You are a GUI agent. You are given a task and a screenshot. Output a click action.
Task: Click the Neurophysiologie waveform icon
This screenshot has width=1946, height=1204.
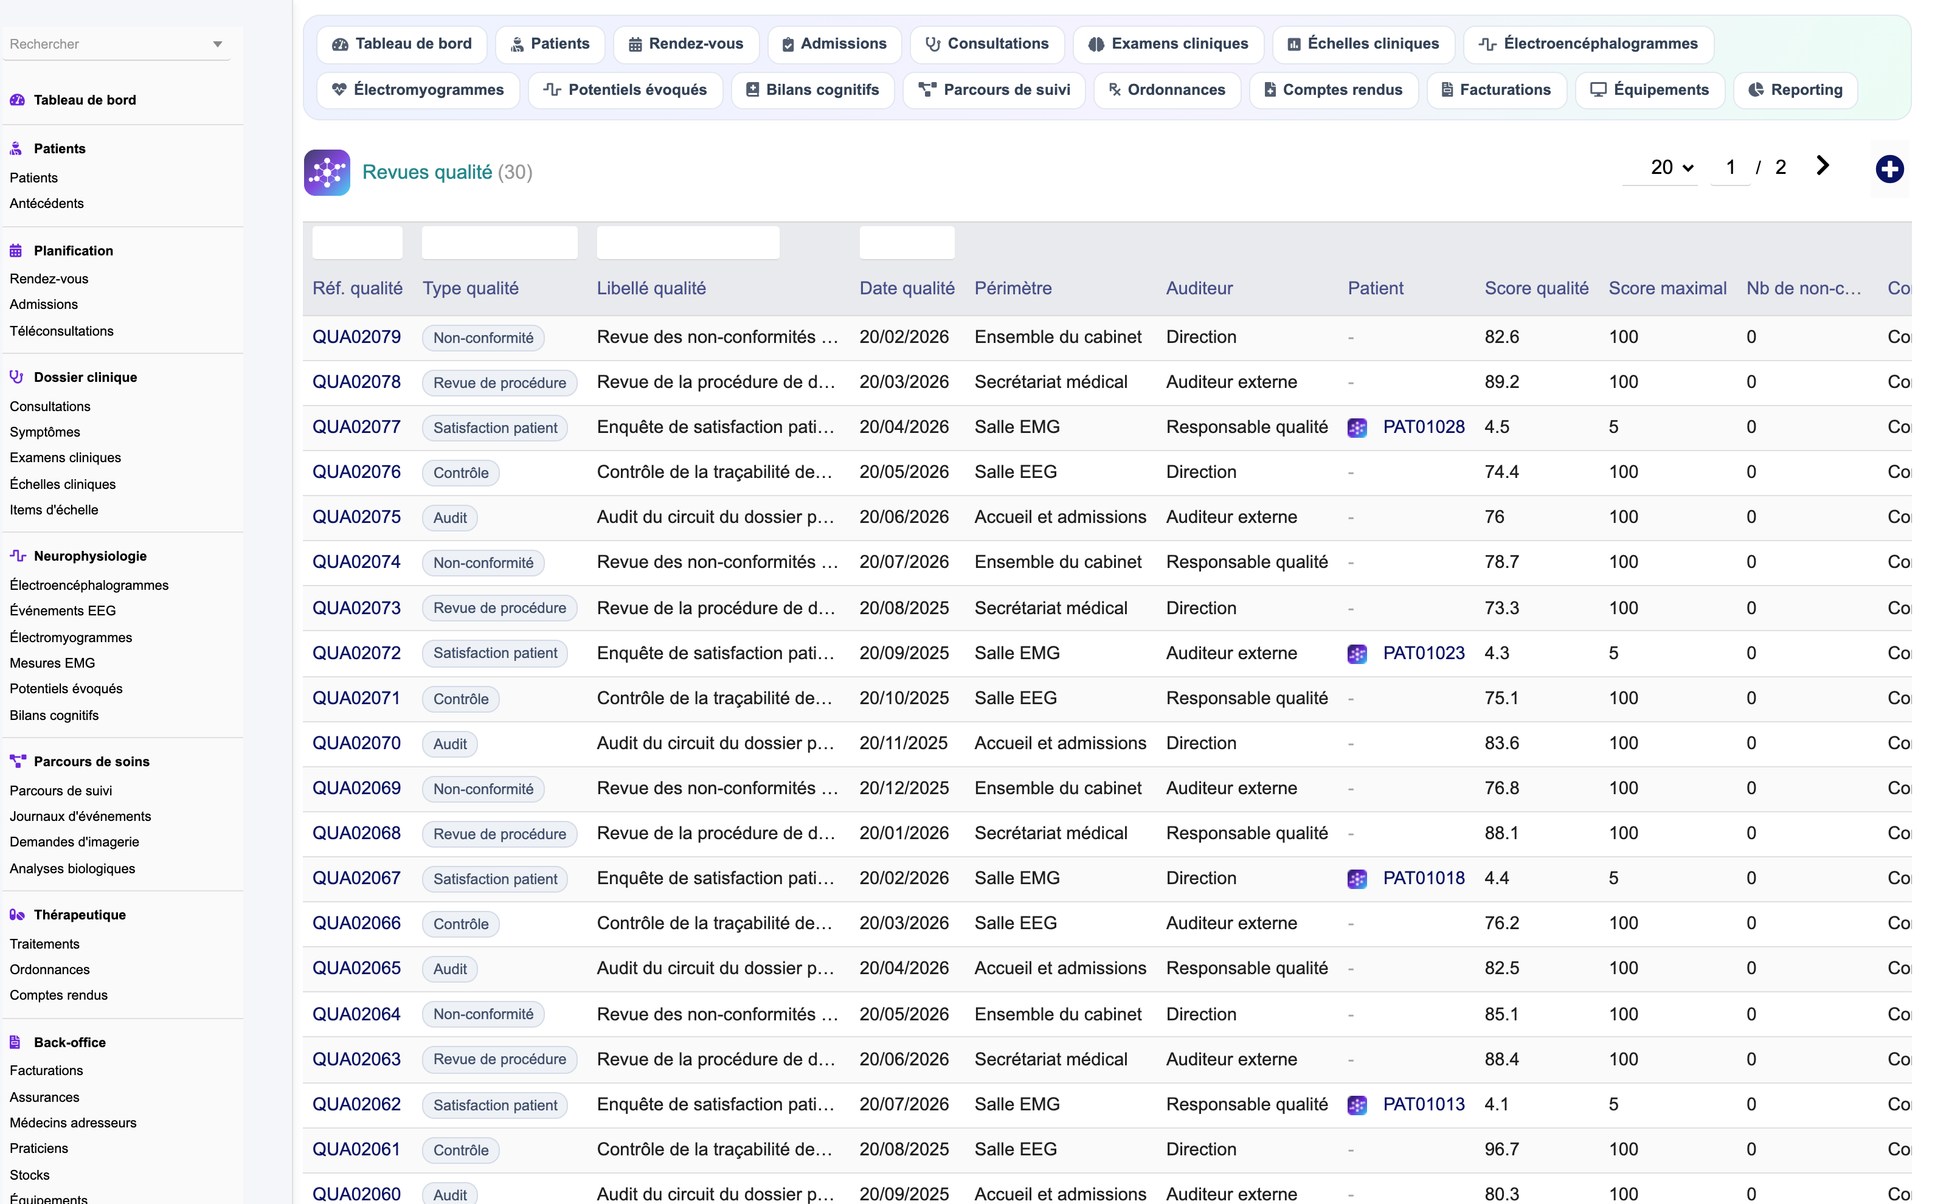tap(17, 556)
